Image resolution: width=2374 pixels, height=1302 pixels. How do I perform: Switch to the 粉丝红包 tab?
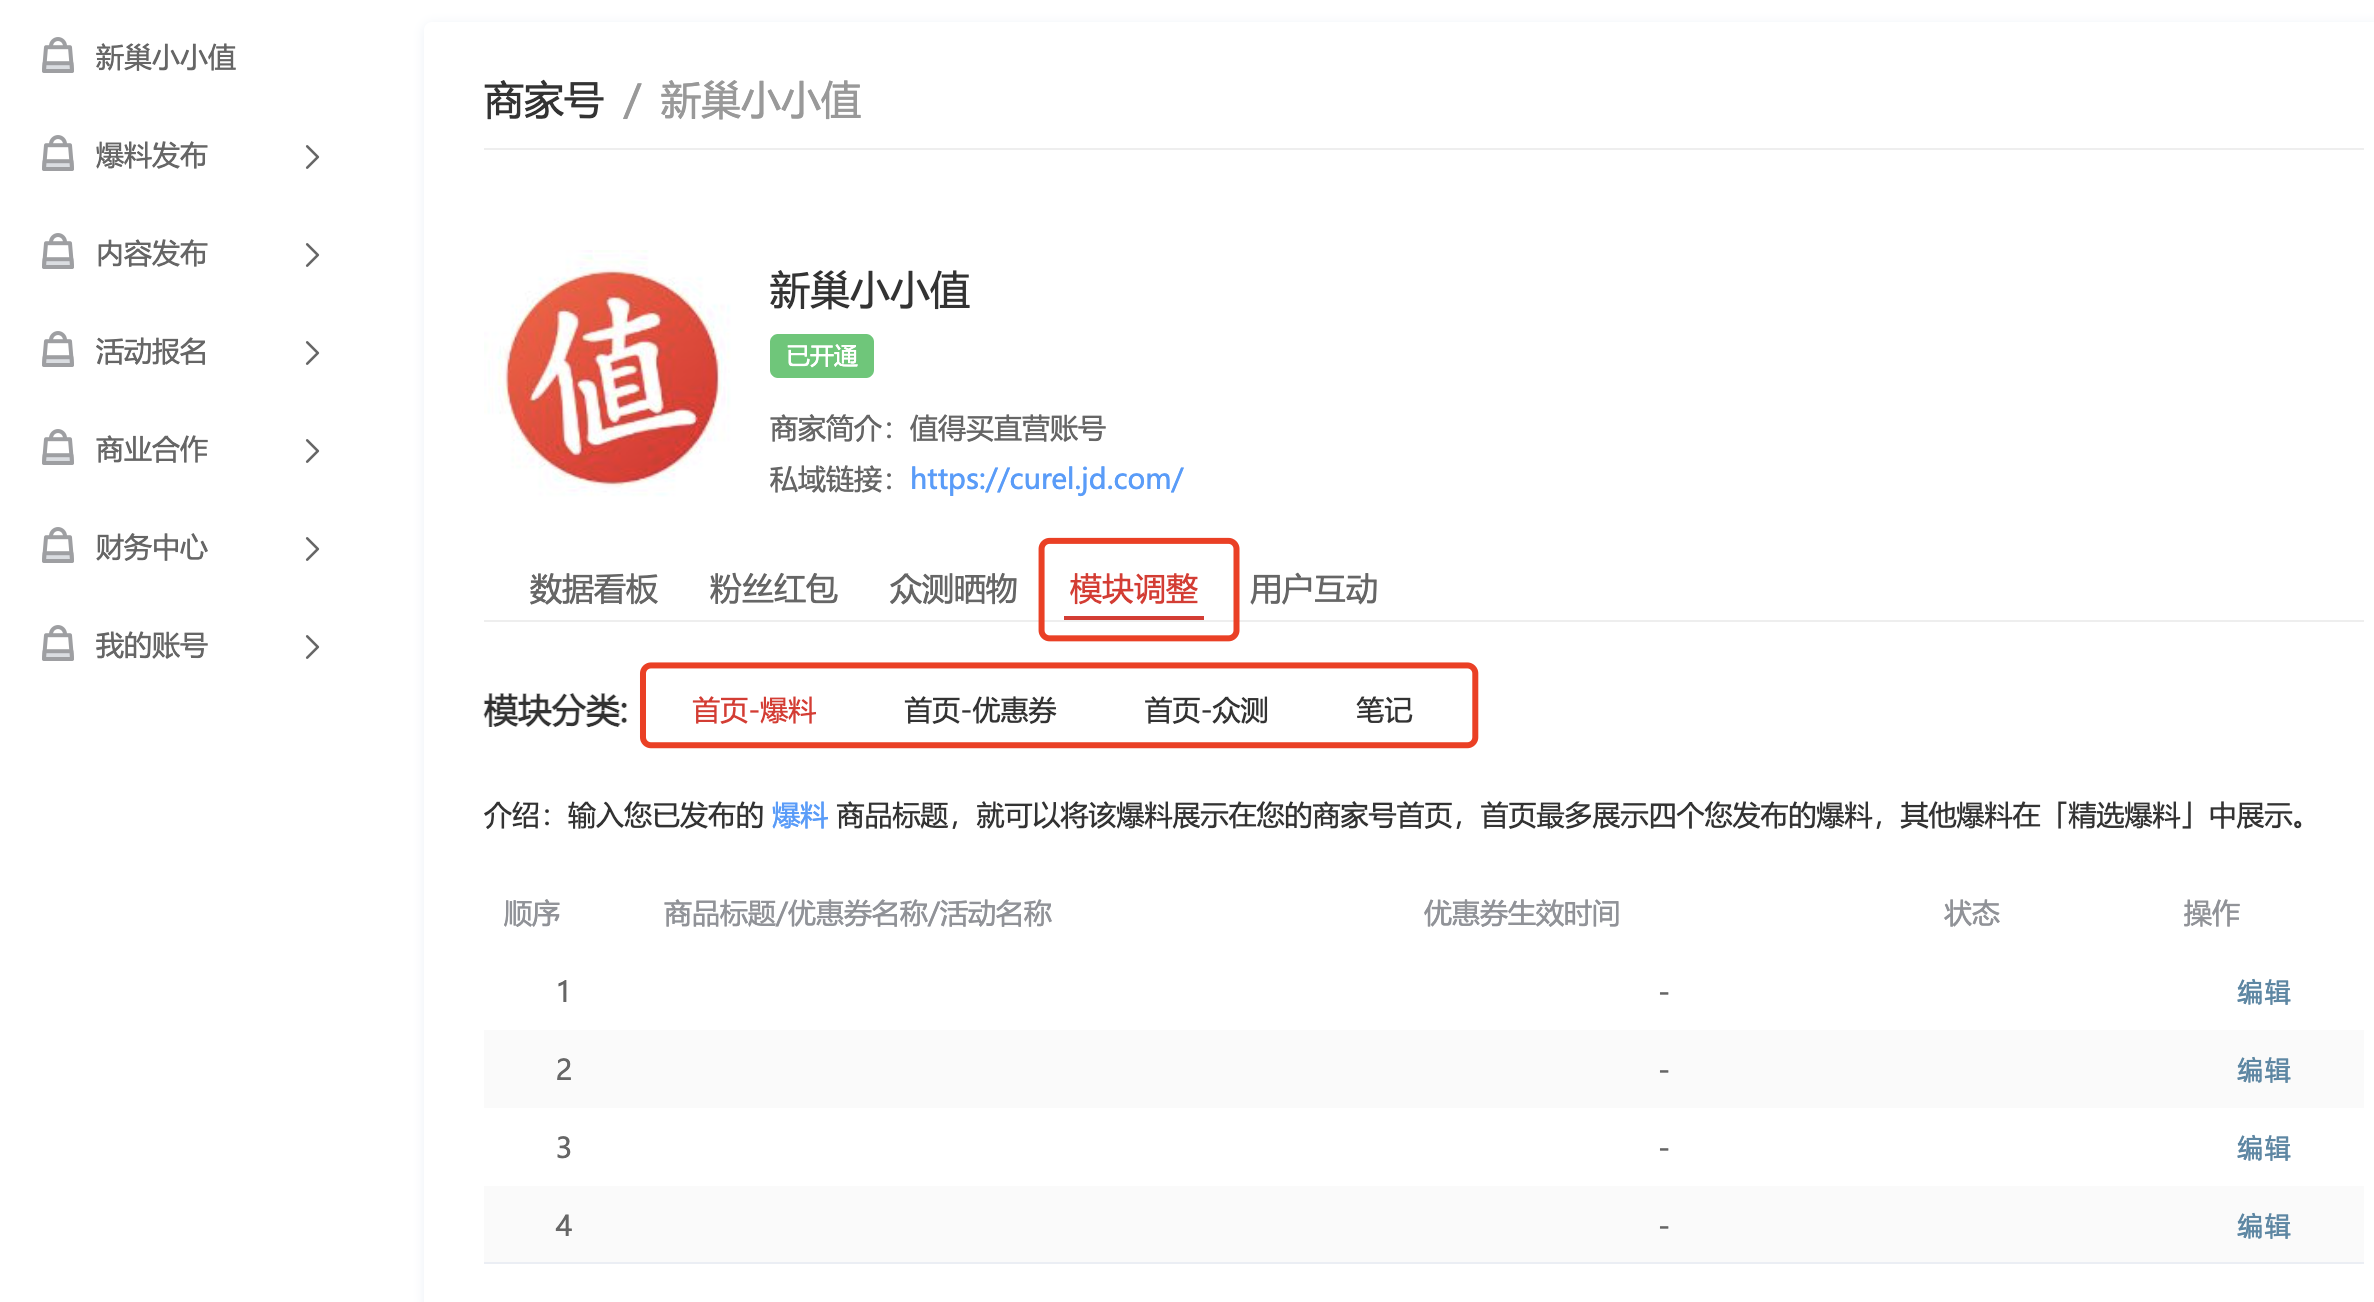773,589
